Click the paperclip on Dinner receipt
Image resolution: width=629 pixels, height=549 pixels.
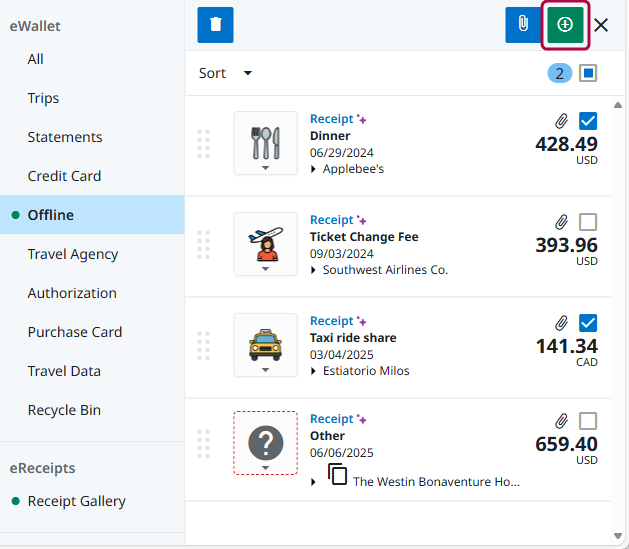point(562,121)
